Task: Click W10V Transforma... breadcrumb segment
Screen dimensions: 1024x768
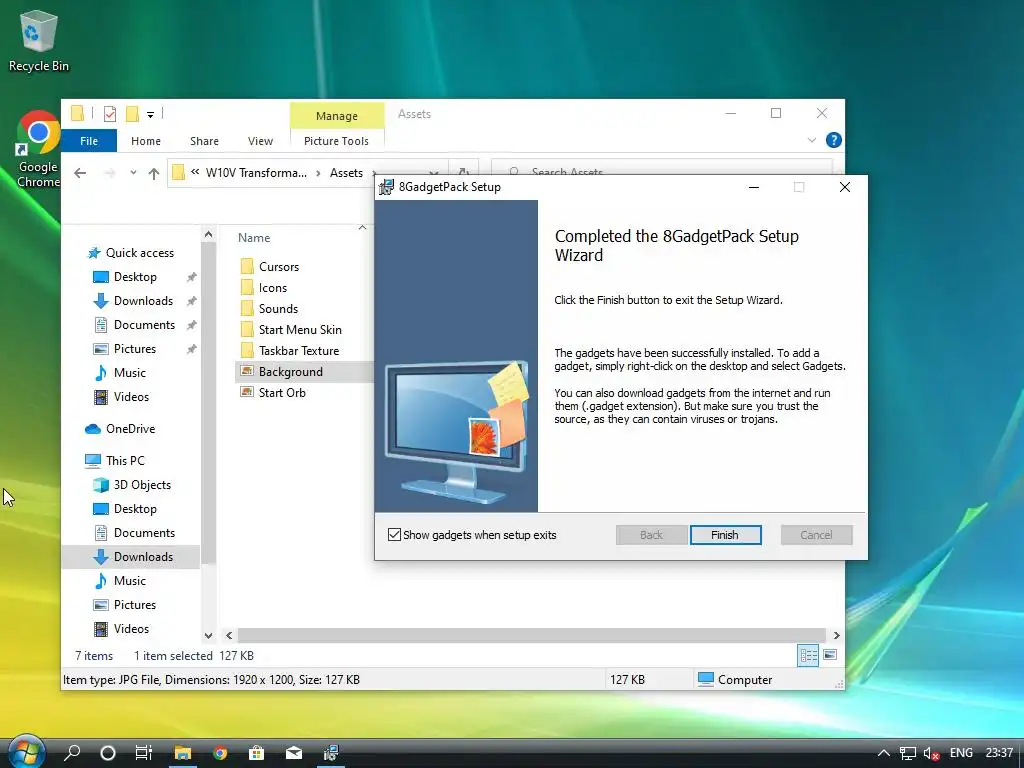Action: coord(256,173)
